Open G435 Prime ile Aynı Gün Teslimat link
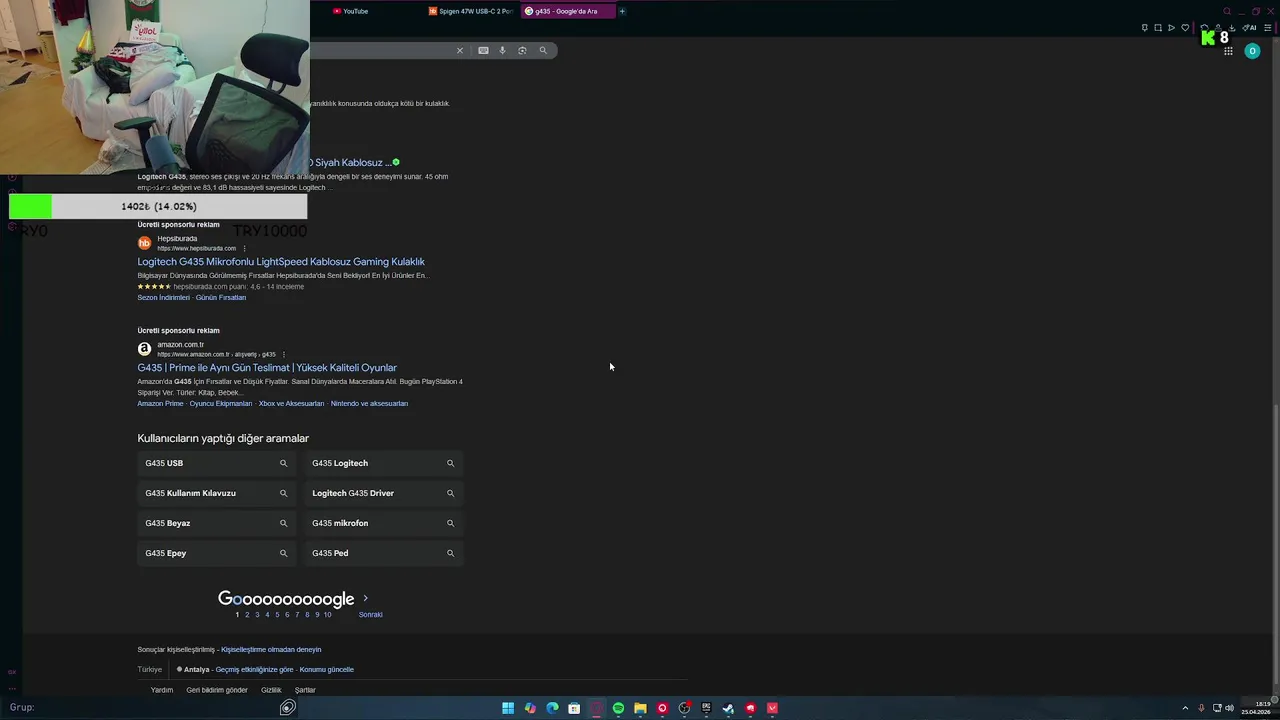 pyautogui.click(x=267, y=368)
